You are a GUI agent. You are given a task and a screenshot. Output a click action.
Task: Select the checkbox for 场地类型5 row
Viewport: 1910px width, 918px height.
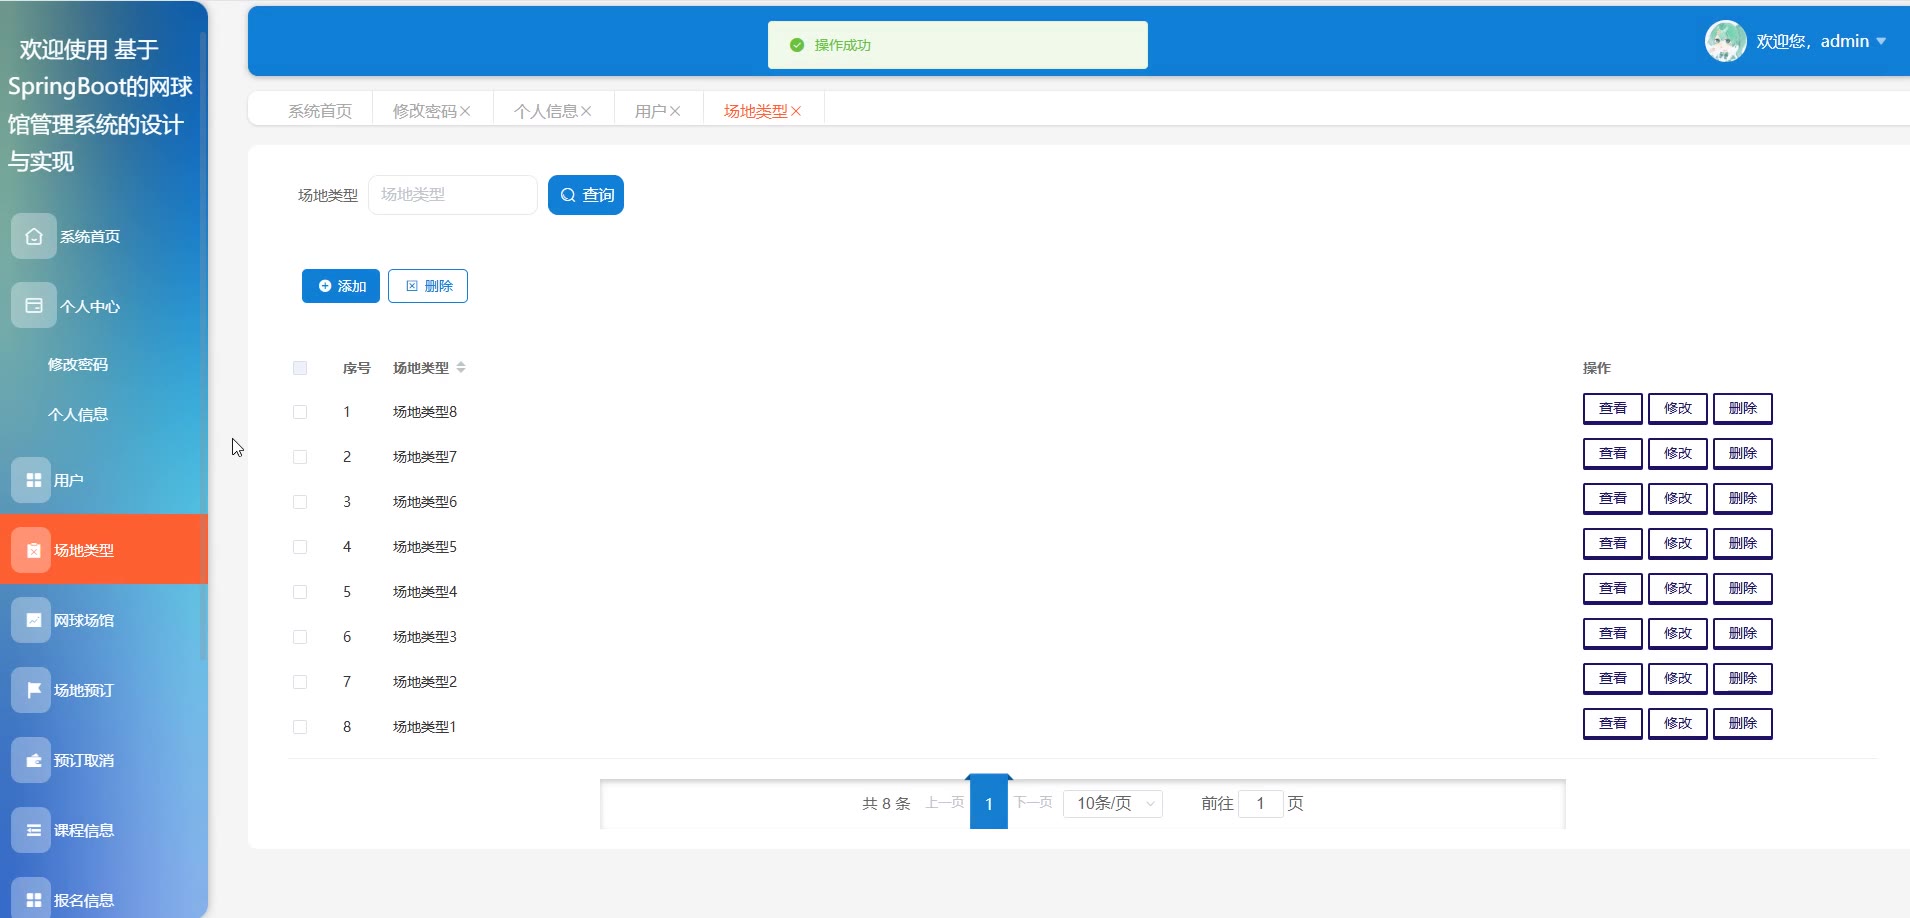pyautogui.click(x=300, y=547)
